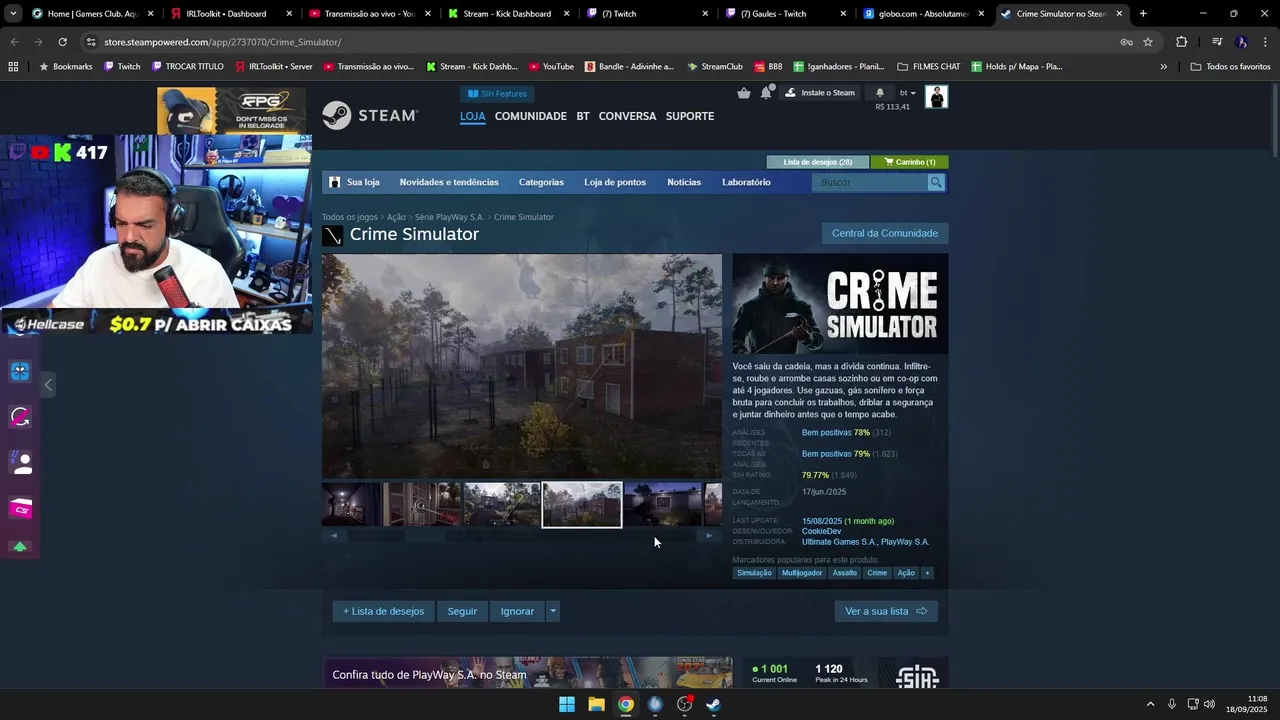Click the Steam logo in header

pyautogui.click(x=369, y=116)
